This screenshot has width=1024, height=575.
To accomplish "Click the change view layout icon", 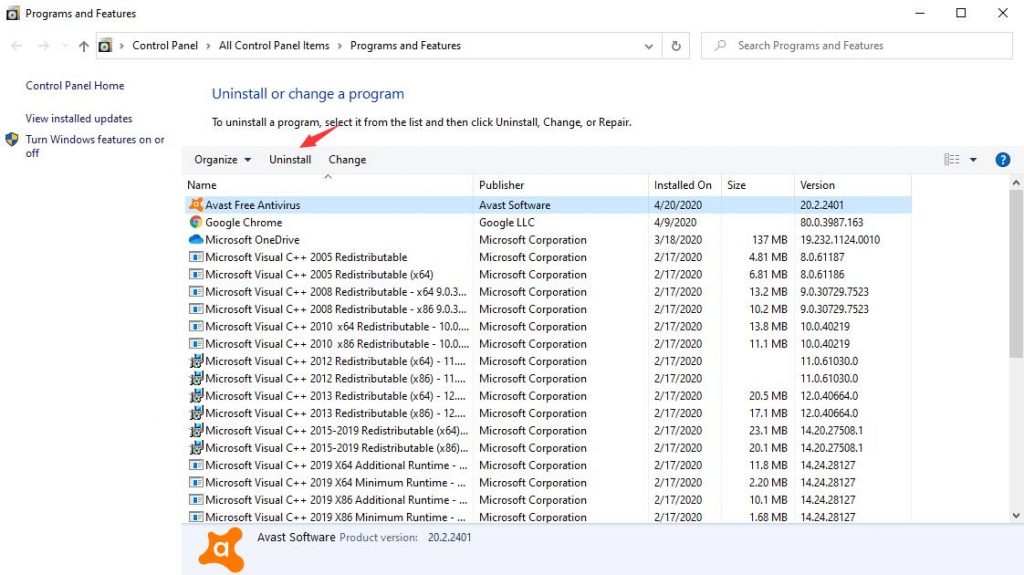I will point(952,159).
